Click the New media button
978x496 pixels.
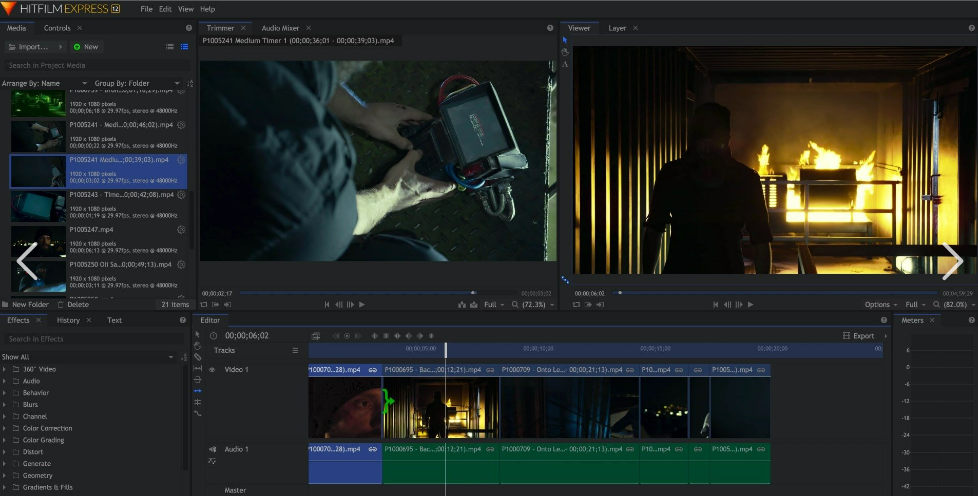[86, 47]
